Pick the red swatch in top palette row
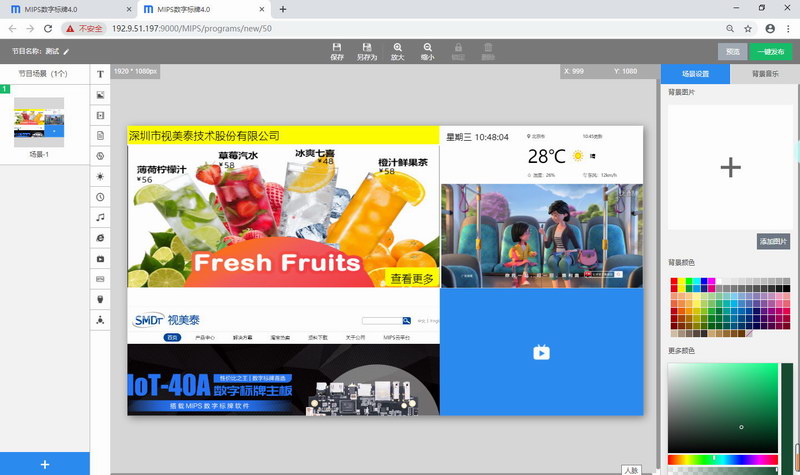 click(x=674, y=281)
